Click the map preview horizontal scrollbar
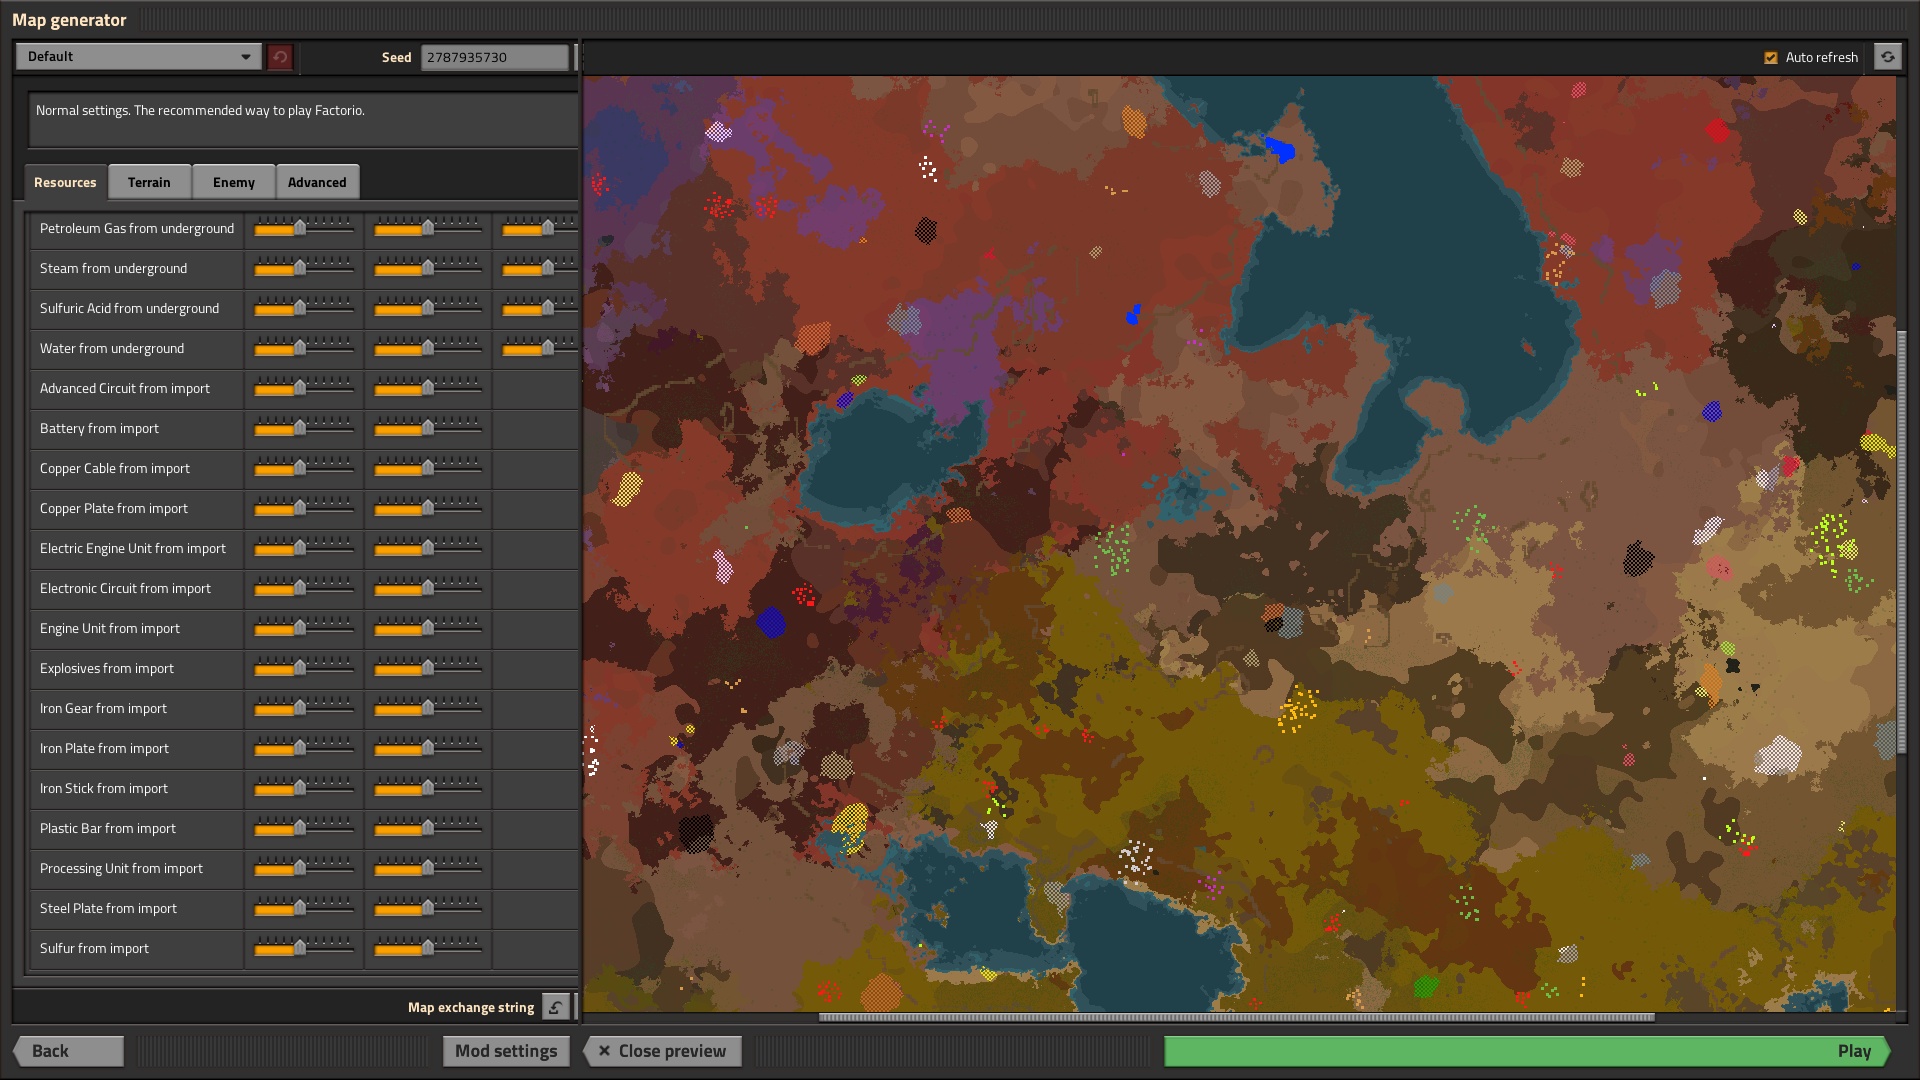 [x=1236, y=1017]
